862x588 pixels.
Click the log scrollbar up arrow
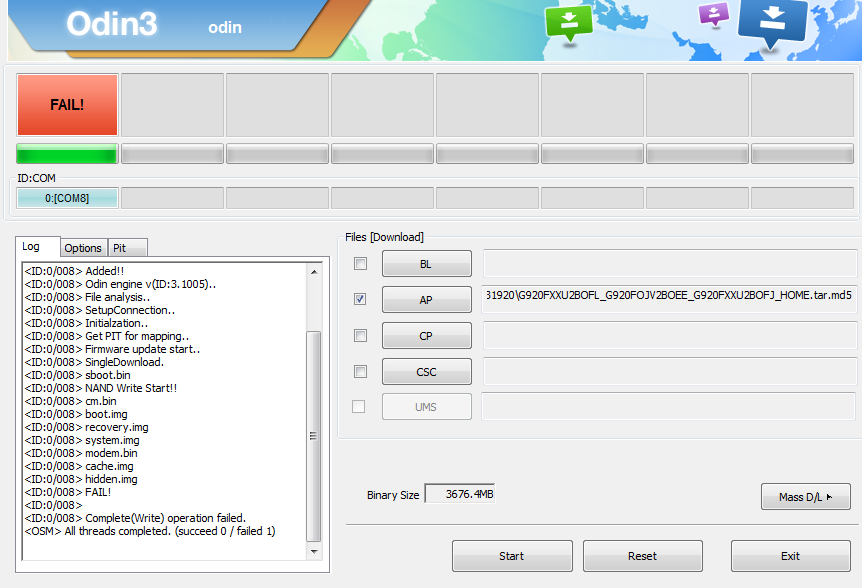click(314, 272)
